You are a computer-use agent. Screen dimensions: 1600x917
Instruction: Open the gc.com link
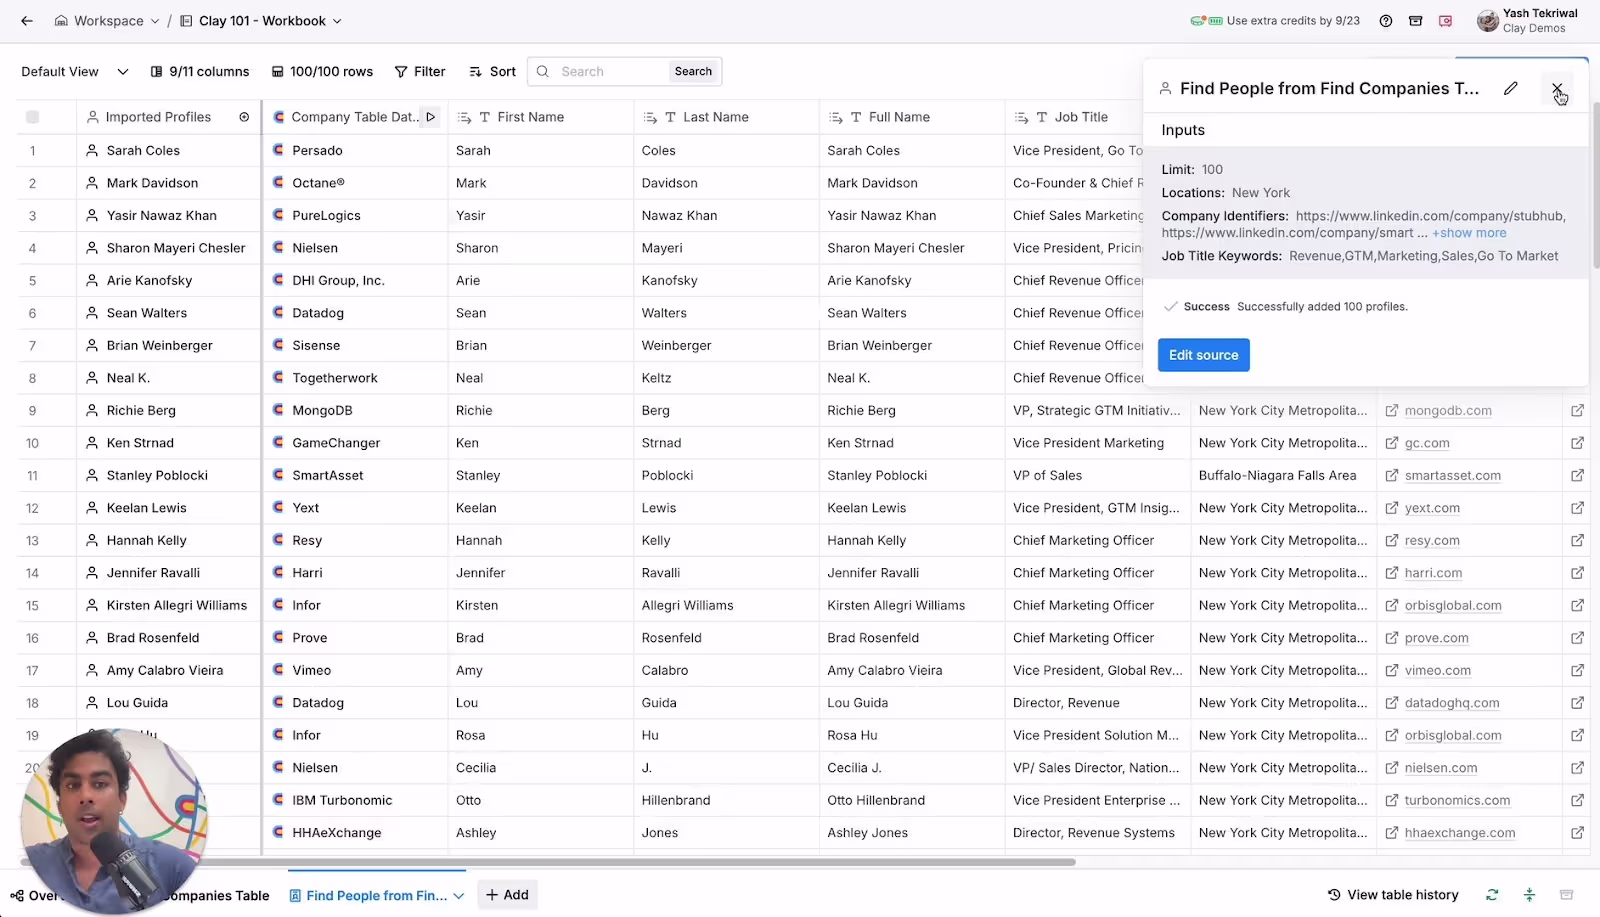pos(1426,443)
